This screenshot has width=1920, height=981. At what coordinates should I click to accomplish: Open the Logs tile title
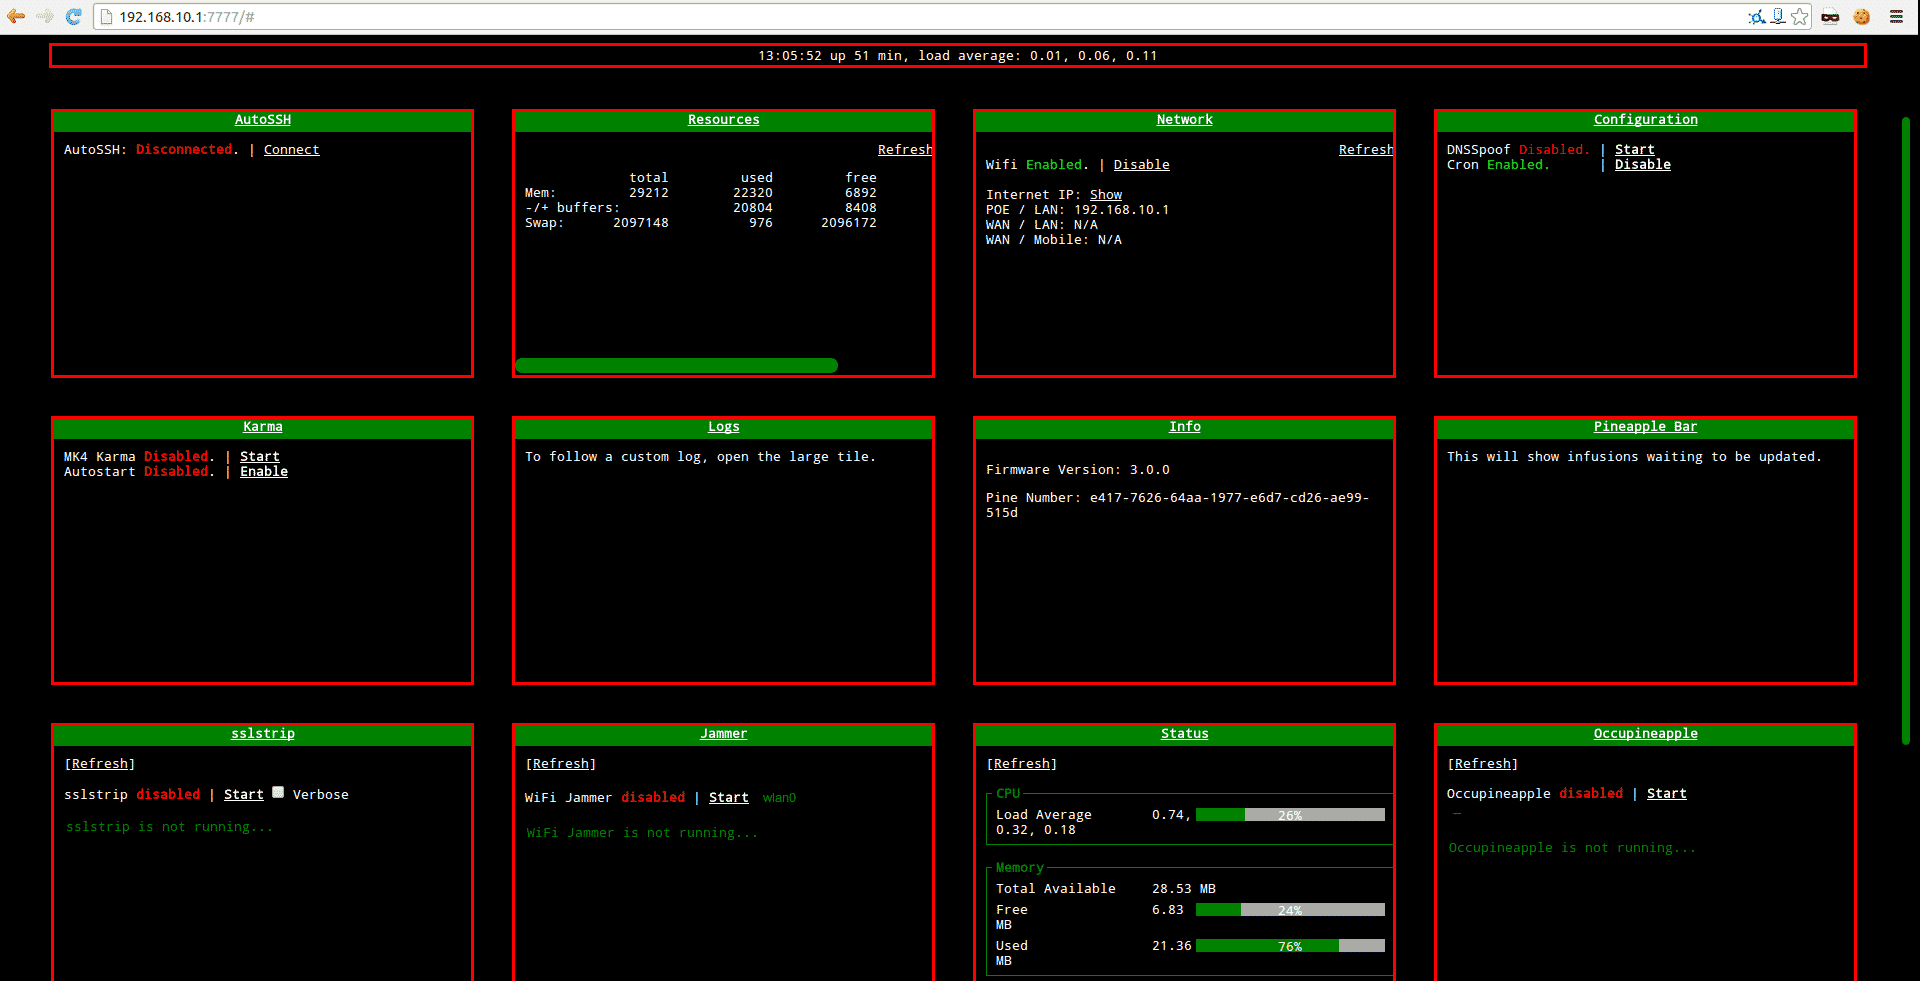pos(724,427)
